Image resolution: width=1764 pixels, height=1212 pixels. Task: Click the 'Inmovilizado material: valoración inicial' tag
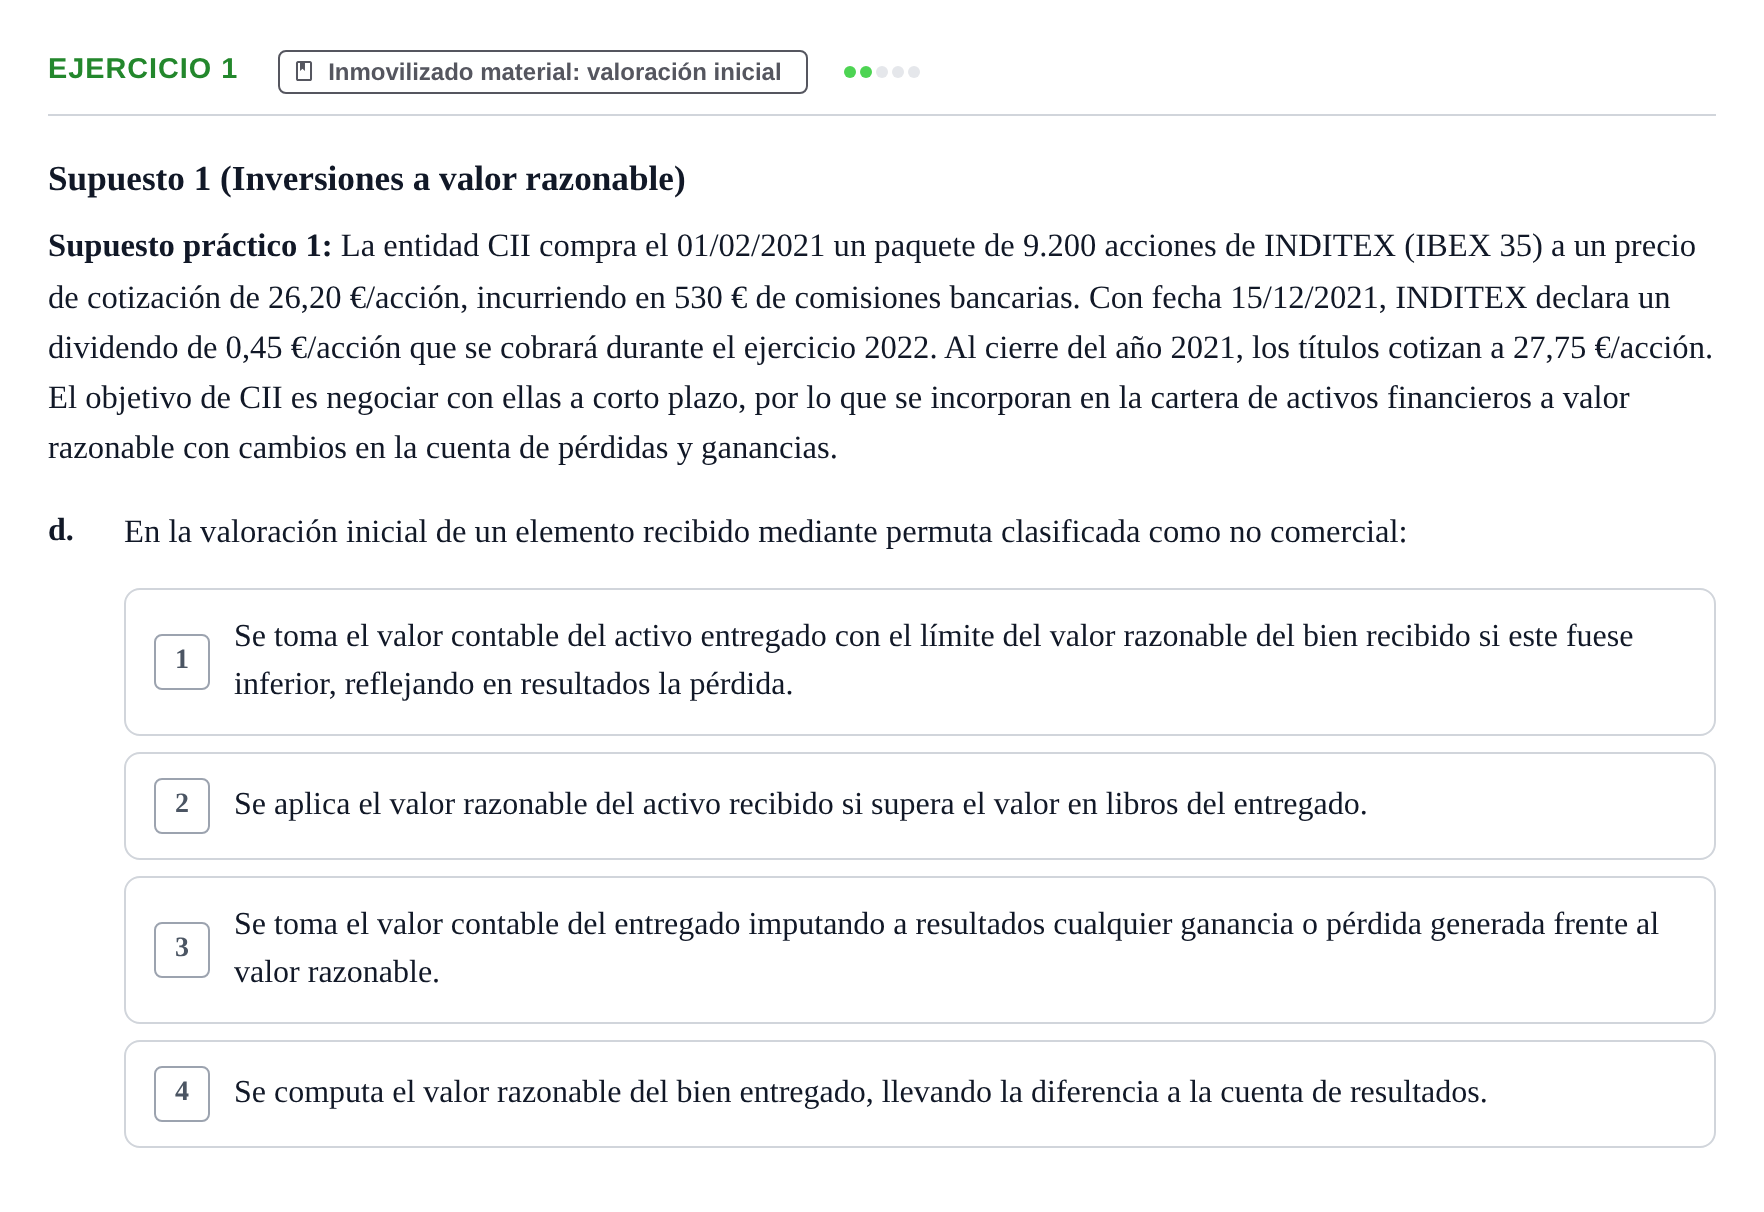[x=543, y=72]
